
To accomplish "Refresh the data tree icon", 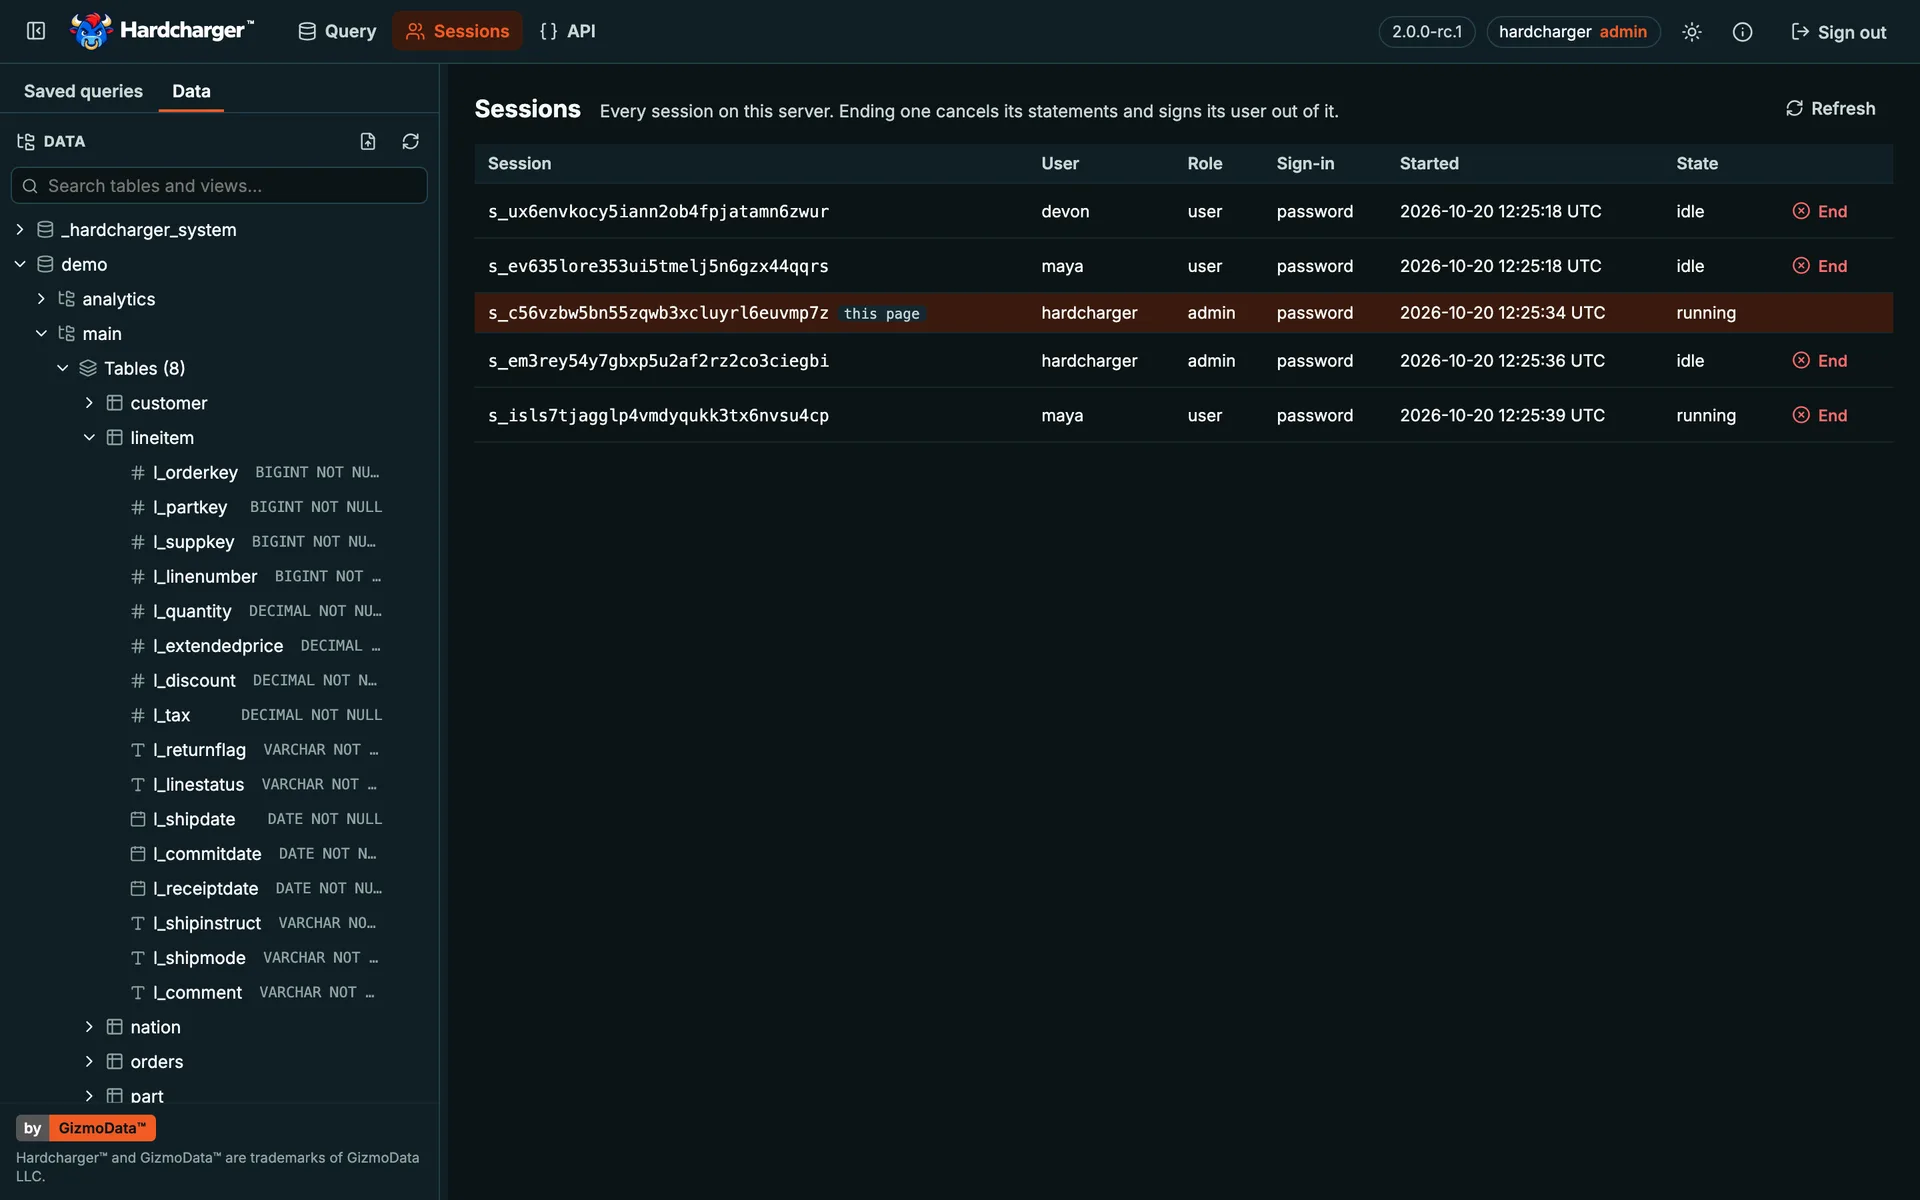I will (x=410, y=141).
